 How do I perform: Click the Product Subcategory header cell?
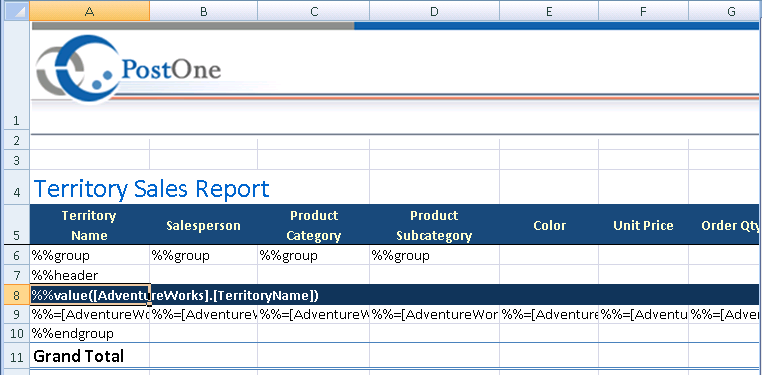click(x=434, y=225)
